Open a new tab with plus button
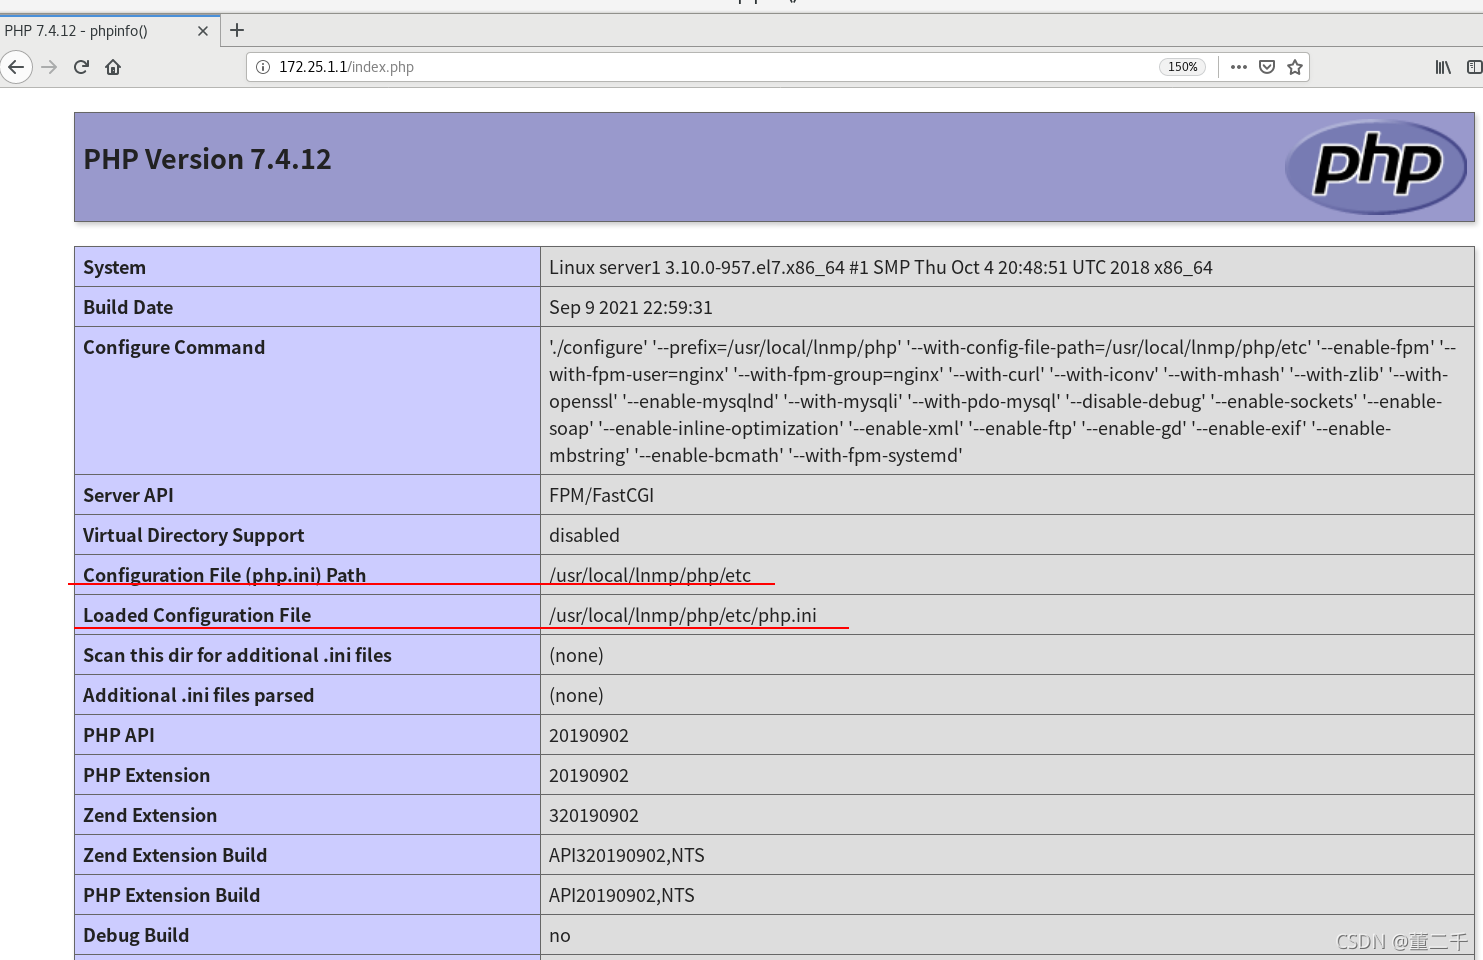 pyautogui.click(x=237, y=30)
